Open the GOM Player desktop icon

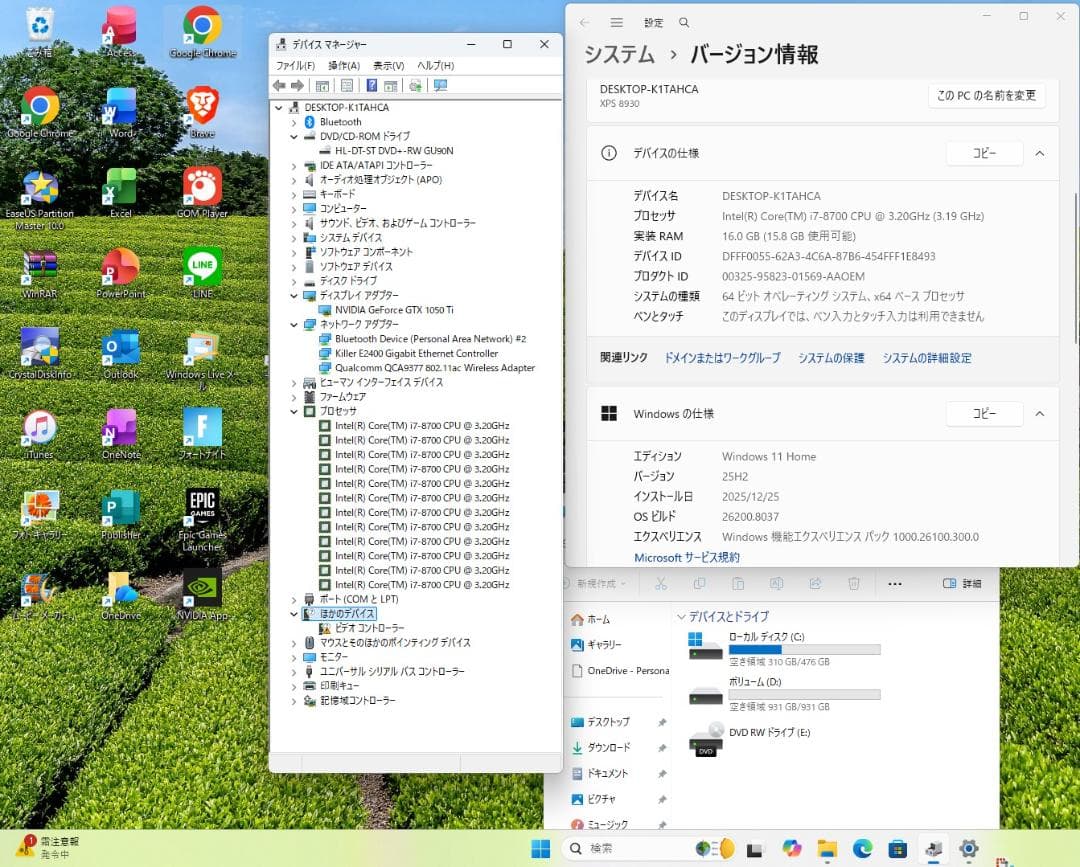[x=202, y=192]
